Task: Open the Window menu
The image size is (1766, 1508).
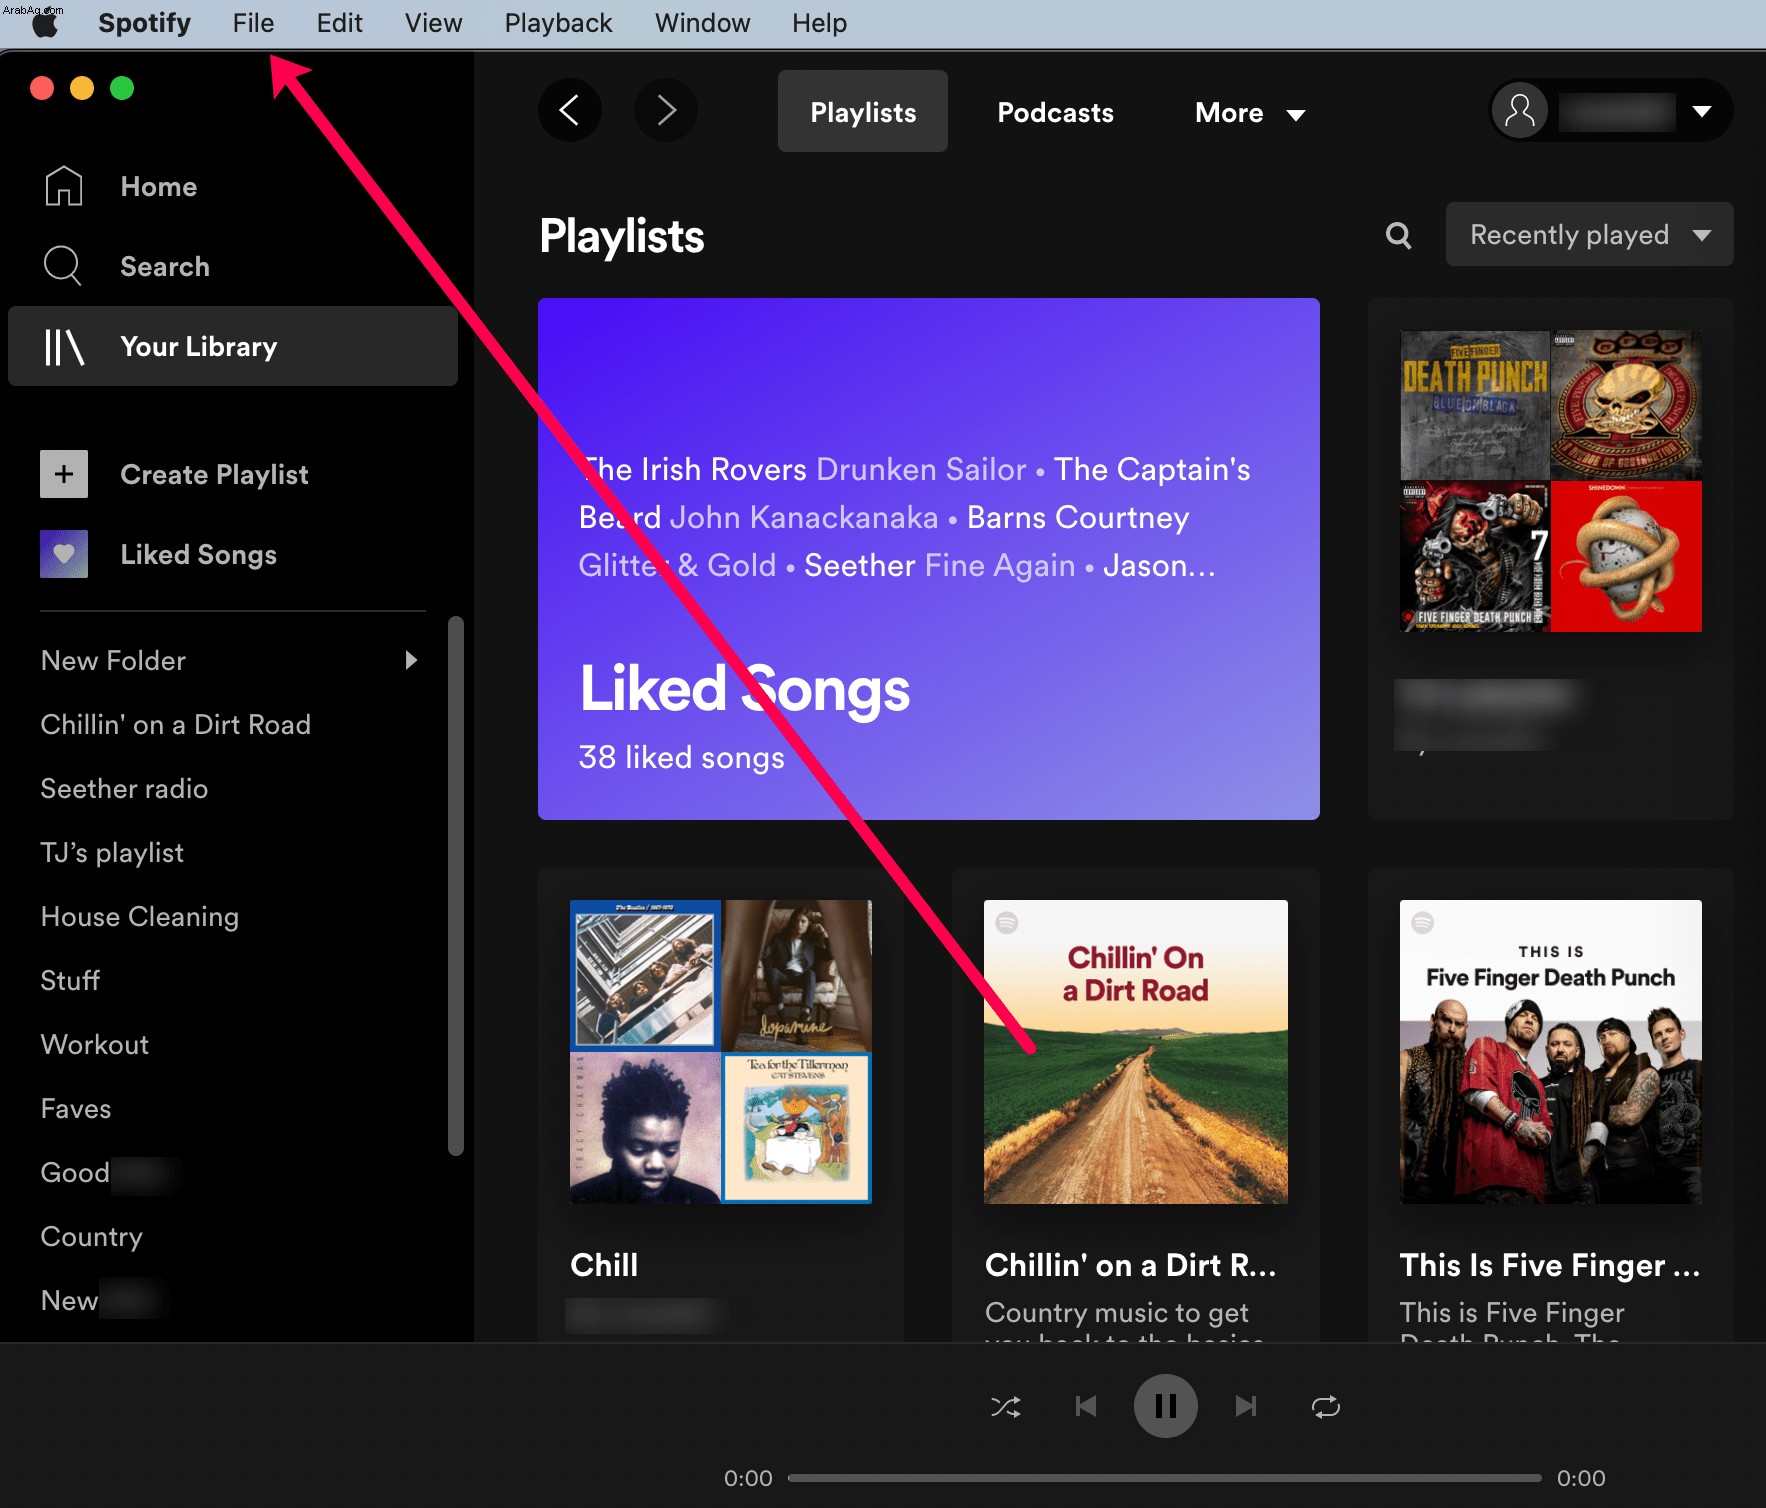Action: [x=702, y=23]
